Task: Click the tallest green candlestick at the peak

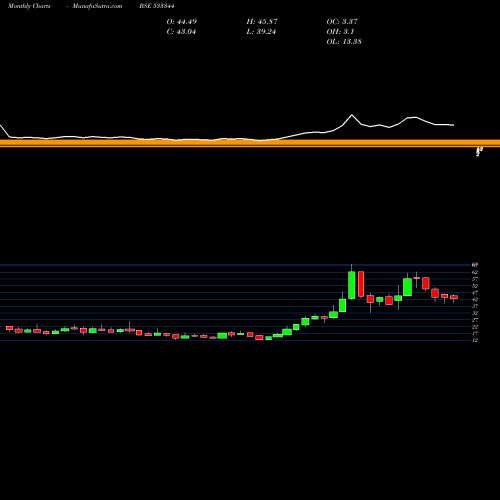Action: 352,285
